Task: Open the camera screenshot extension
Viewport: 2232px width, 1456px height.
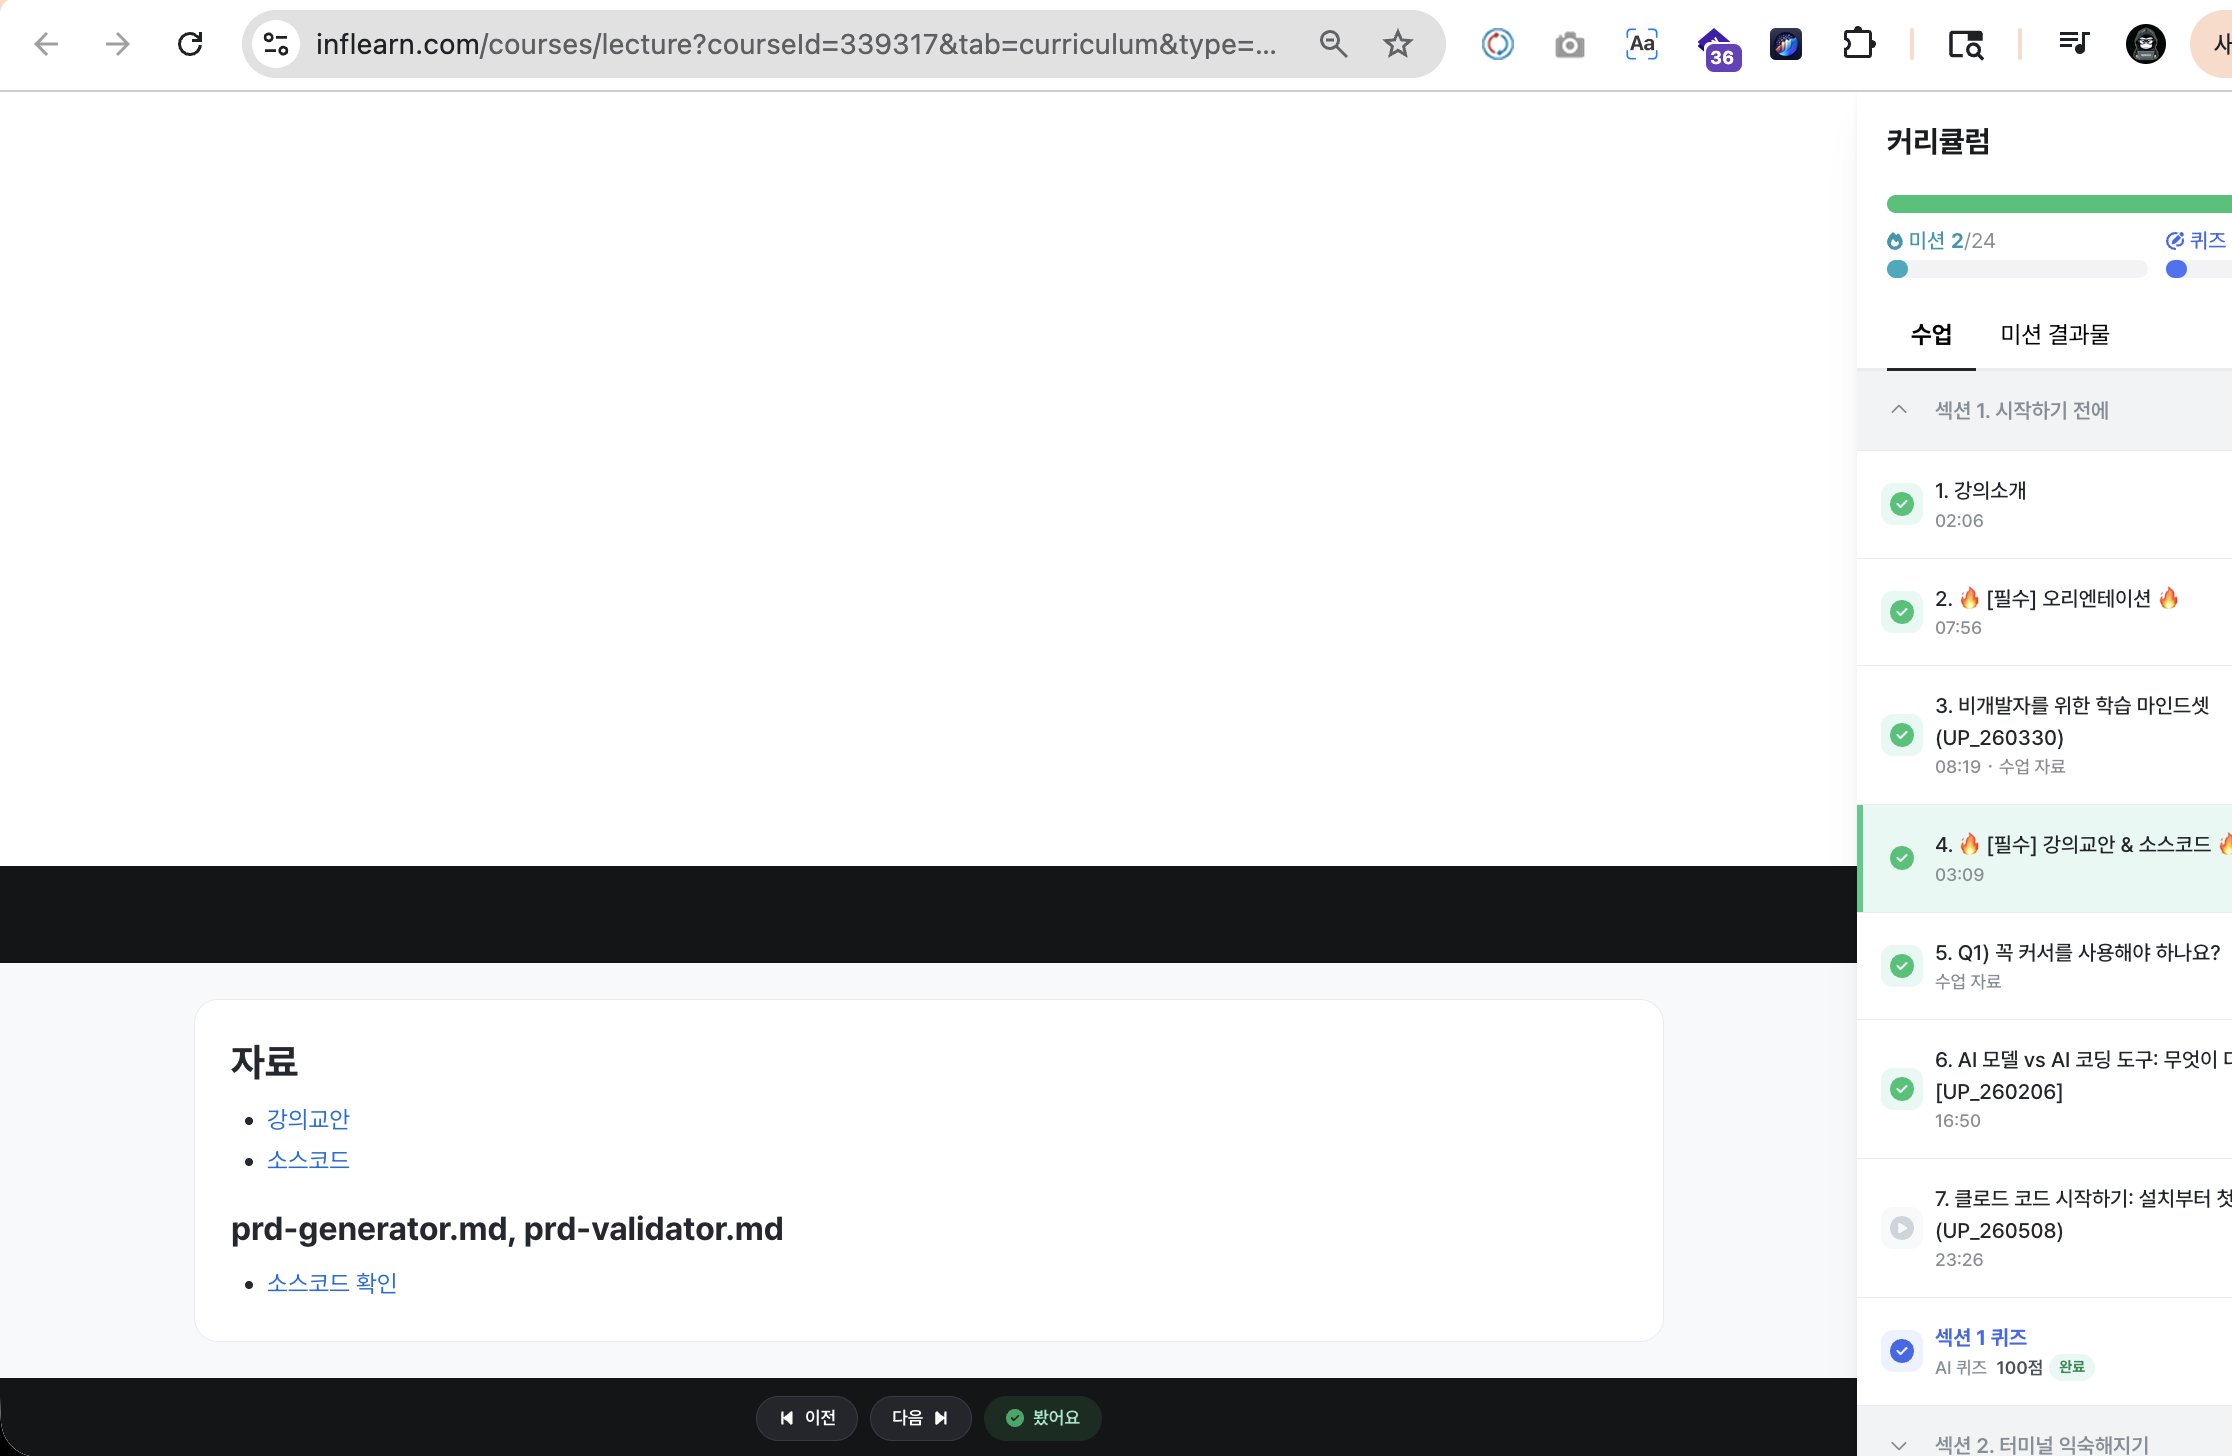Action: pyautogui.click(x=1570, y=44)
